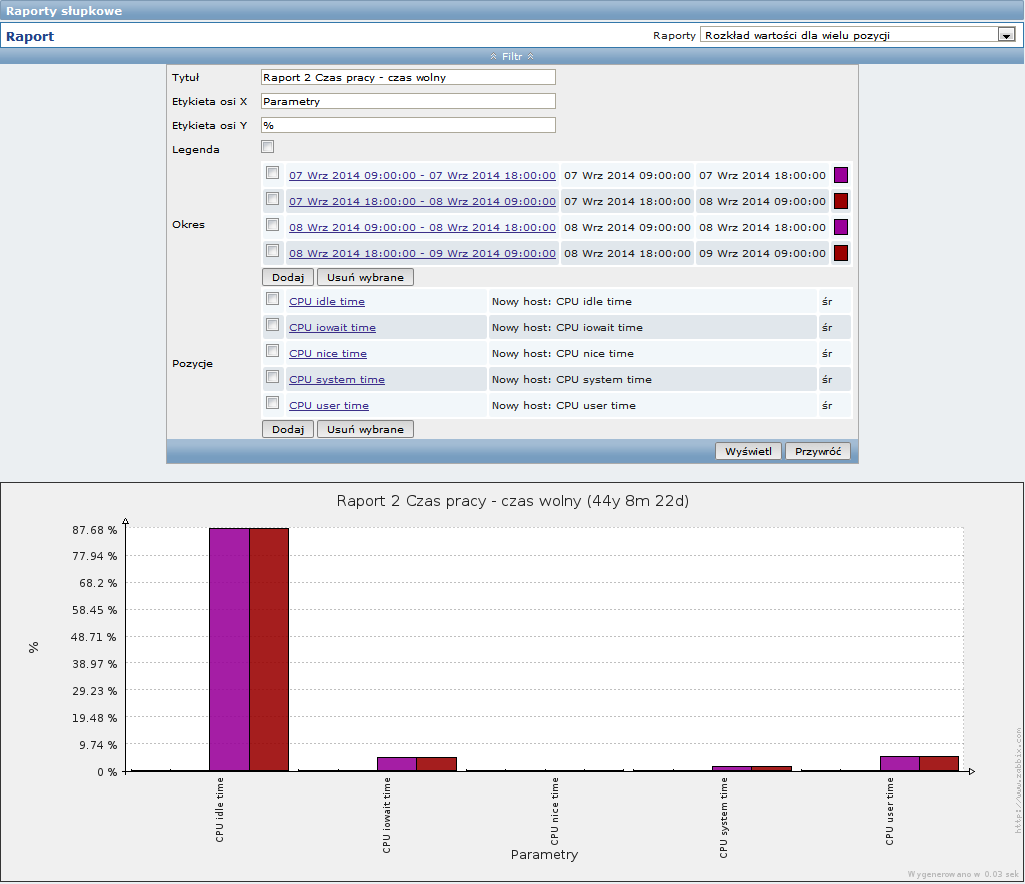Edit the Etykieta osi Y field
Screen dimensions: 1025x884
(x=408, y=125)
